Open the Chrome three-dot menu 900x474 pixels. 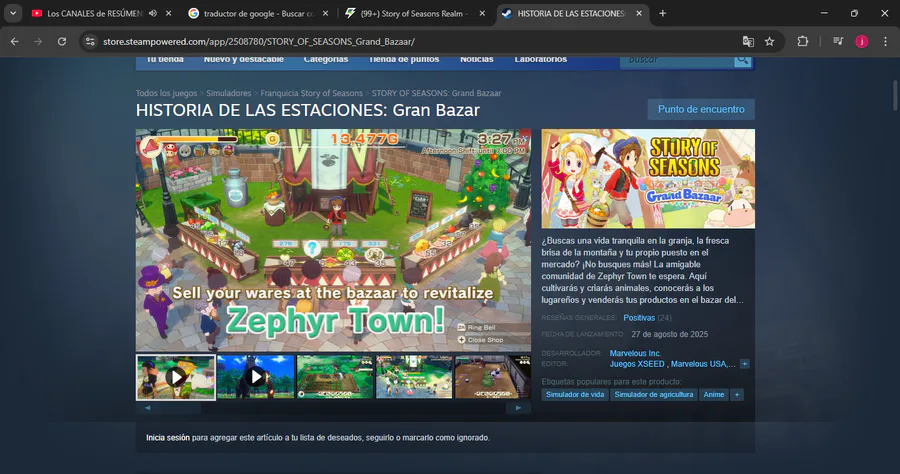[886, 41]
